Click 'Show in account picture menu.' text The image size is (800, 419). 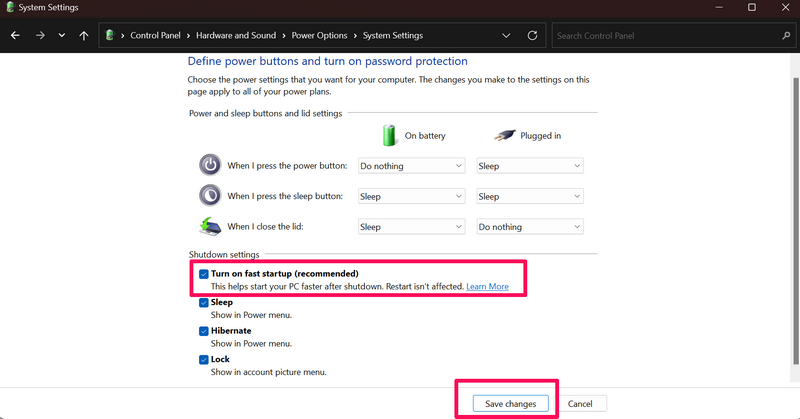click(268, 372)
